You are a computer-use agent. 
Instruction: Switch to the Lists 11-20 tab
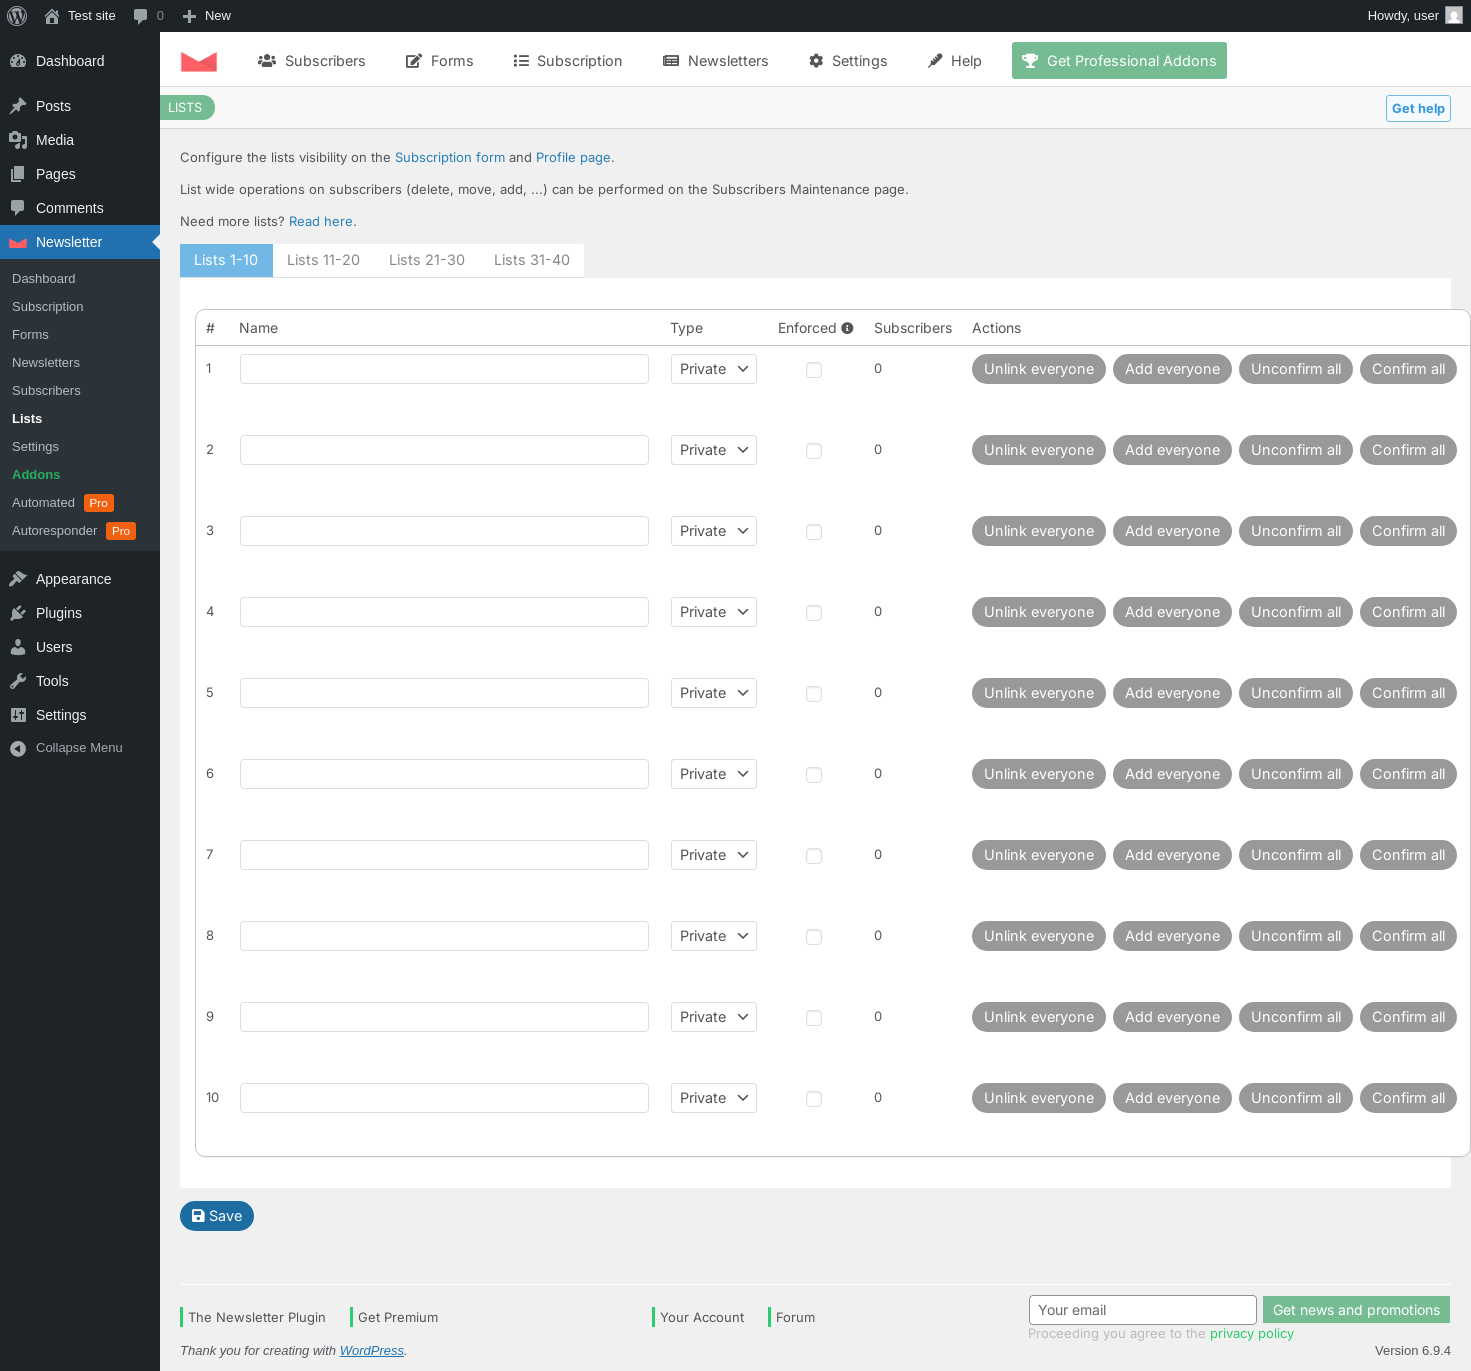click(x=323, y=260)
